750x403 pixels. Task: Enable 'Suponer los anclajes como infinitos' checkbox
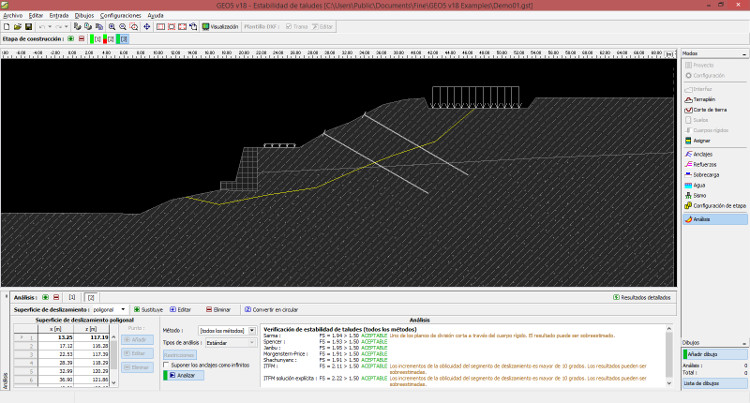tap(167, 364)
